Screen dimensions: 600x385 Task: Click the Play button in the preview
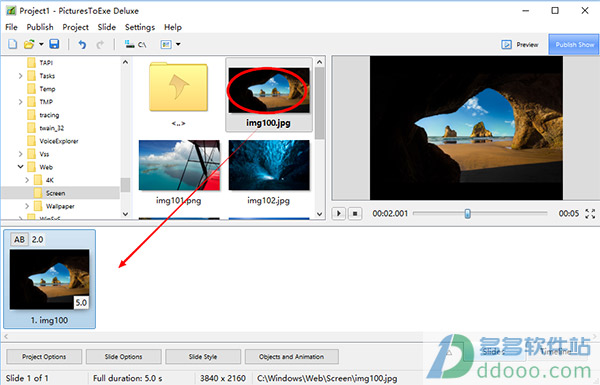(x=339, y=213)
